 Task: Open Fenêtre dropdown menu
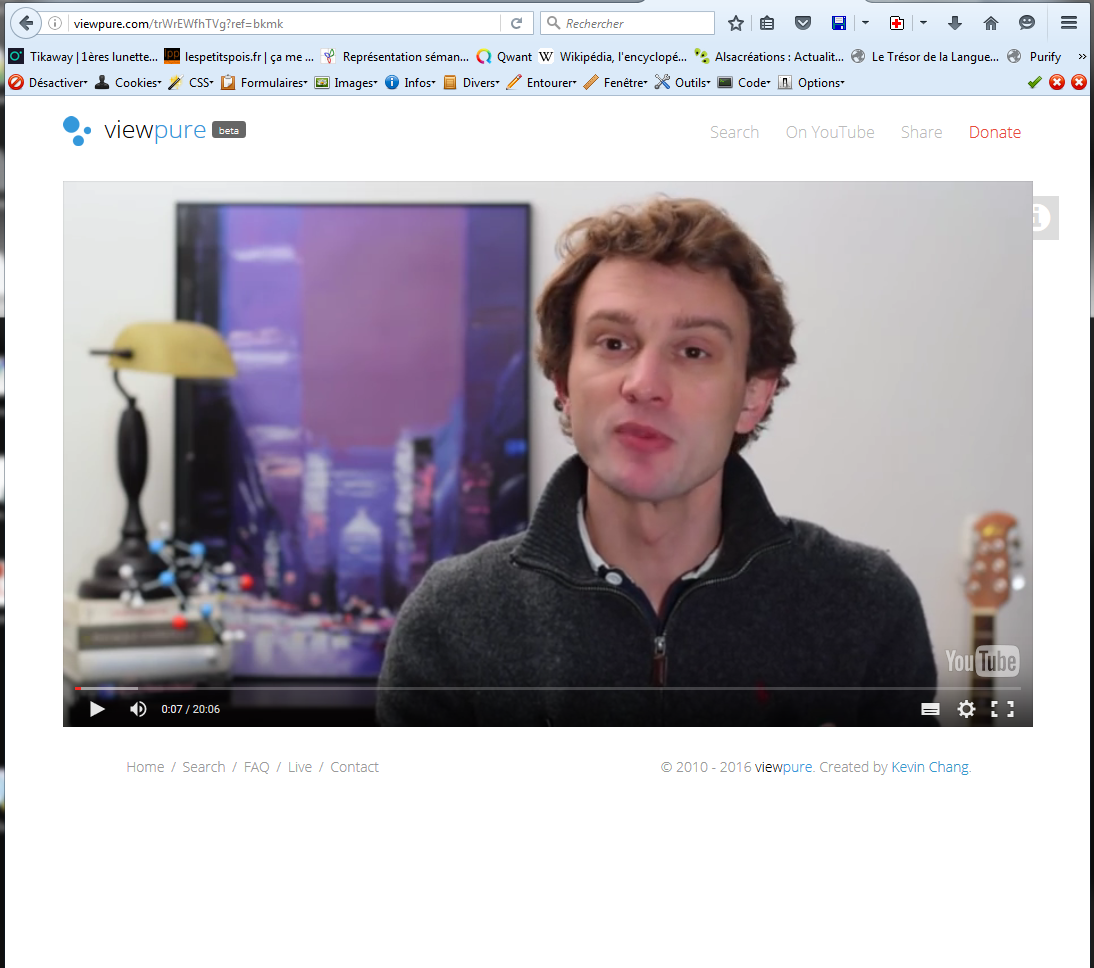(x=616, y=82)
